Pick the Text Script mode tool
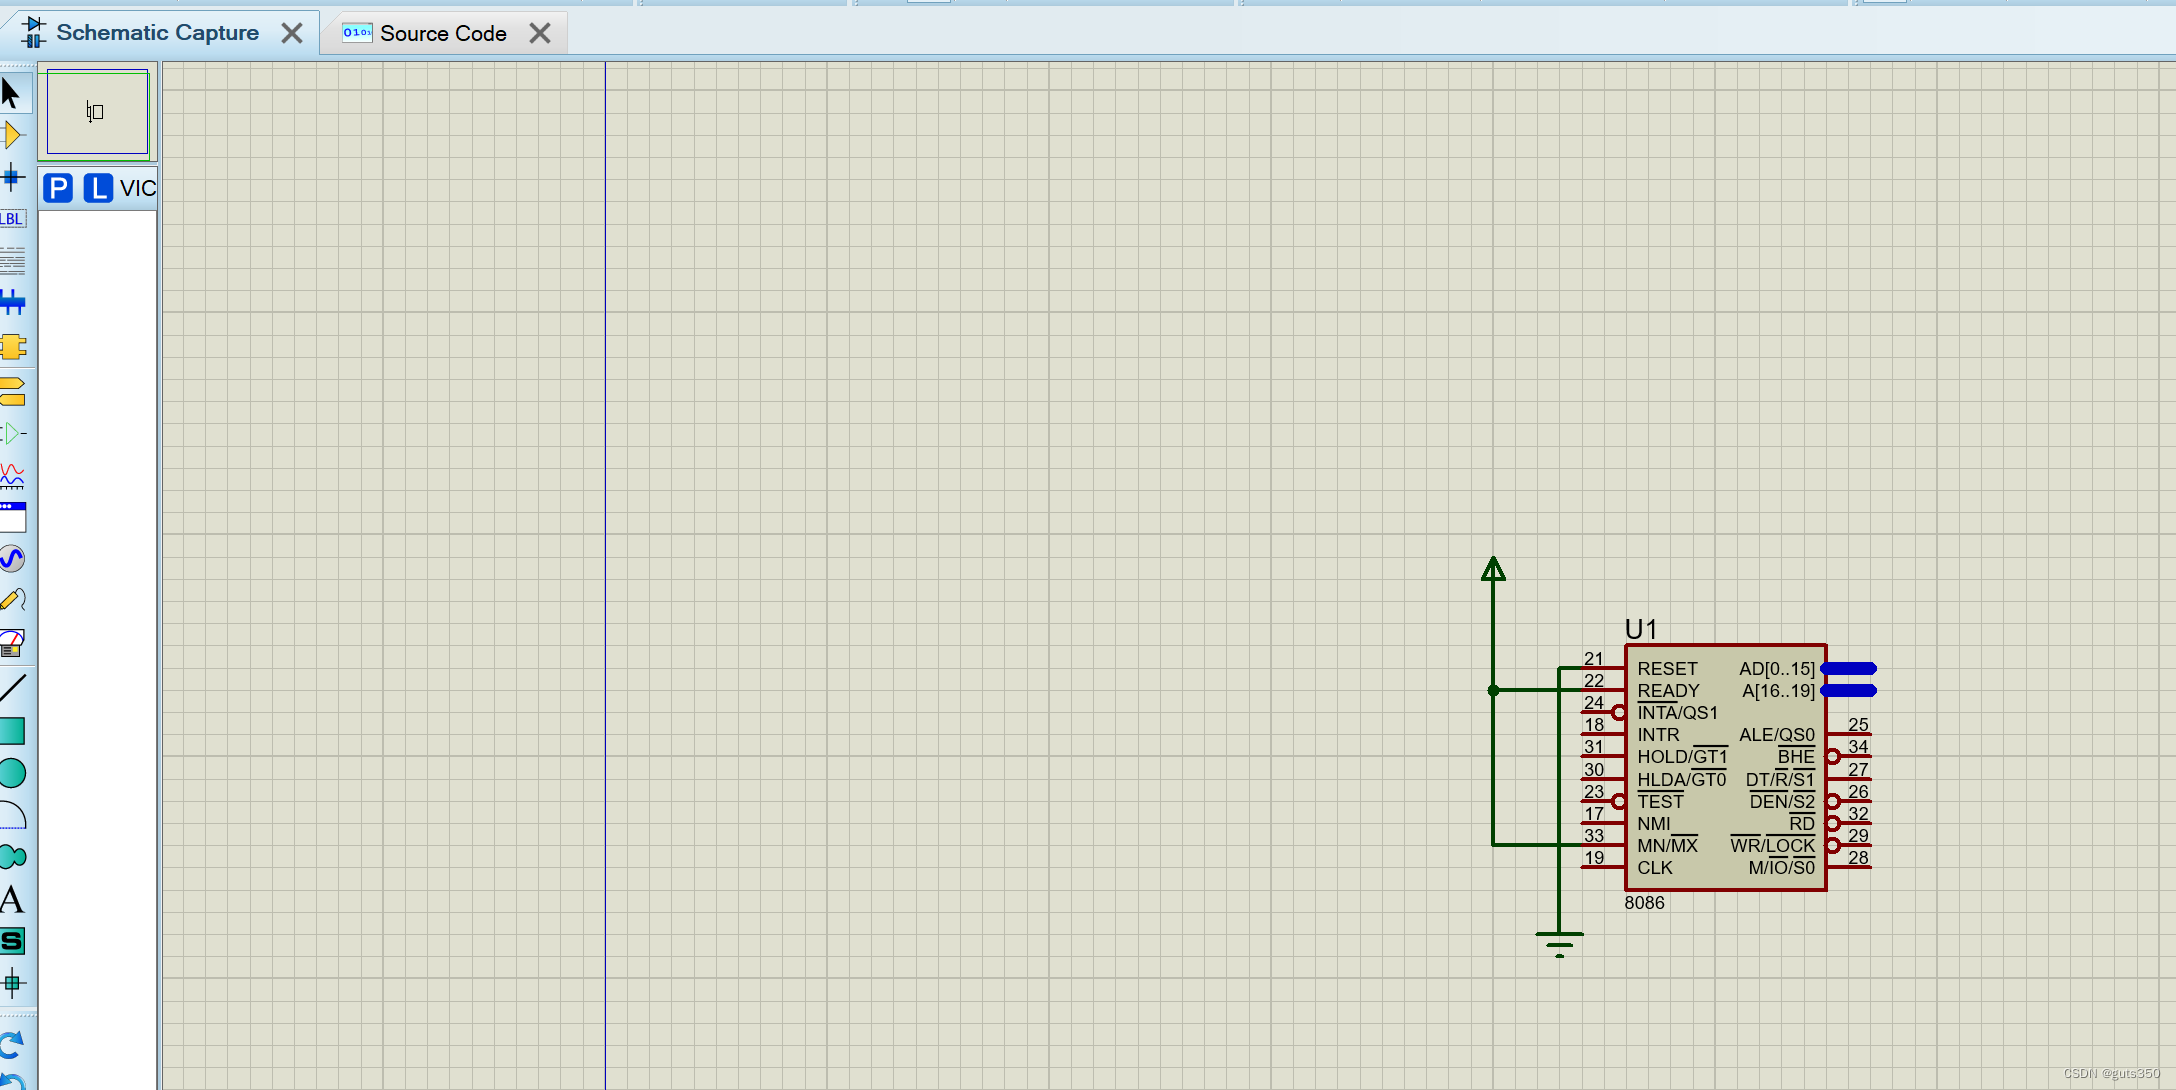Screen dimensions: 2176x1090 pos(12,262)
